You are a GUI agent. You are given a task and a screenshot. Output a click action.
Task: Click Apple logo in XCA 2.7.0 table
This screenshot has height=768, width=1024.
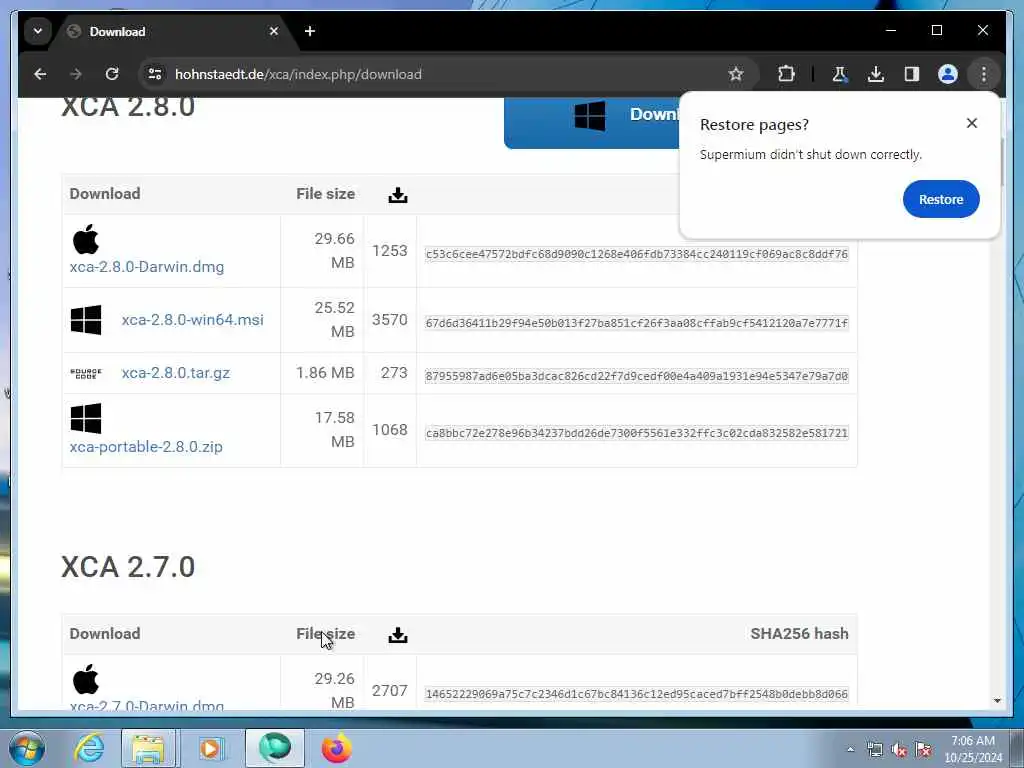[x=86, y=679]
